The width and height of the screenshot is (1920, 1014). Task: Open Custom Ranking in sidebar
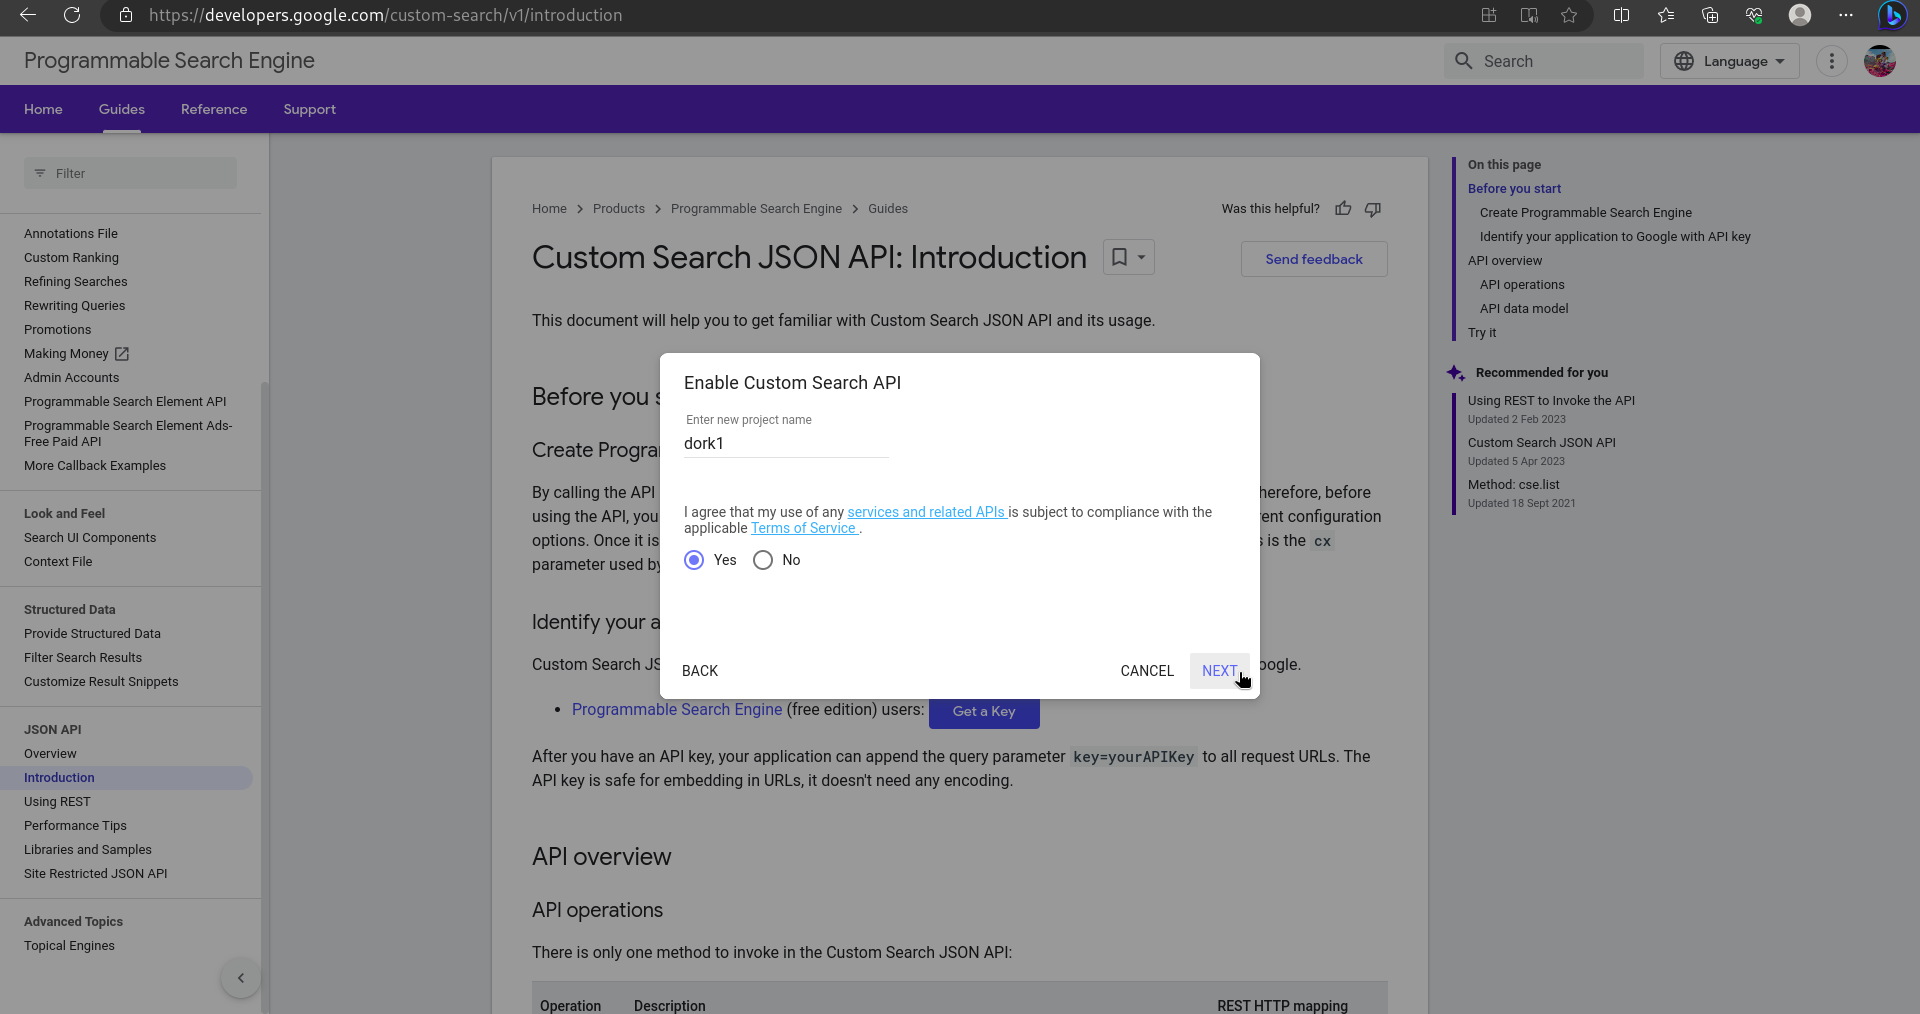71,258
